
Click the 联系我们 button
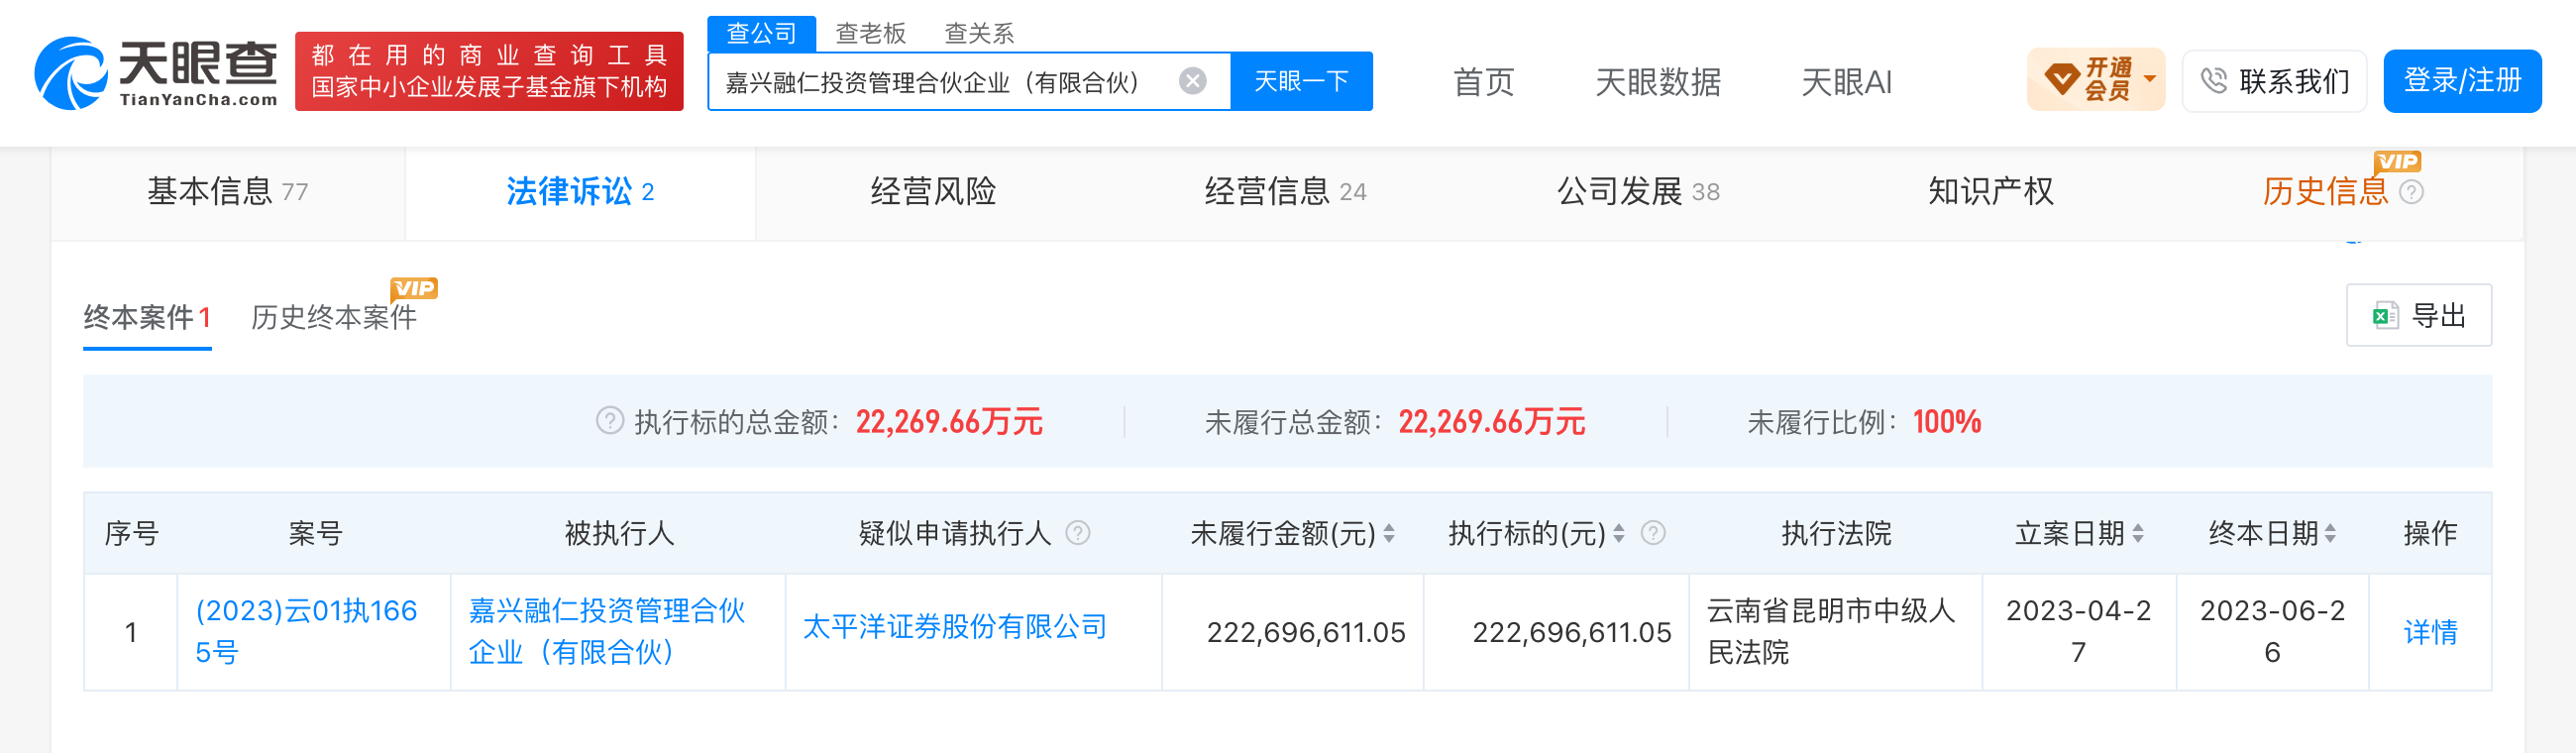pyautogui.click(x=2274, y=81)
